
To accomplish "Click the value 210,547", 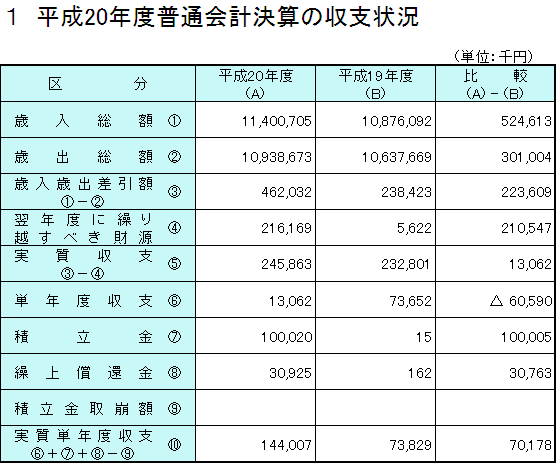I will click(526, 228).
